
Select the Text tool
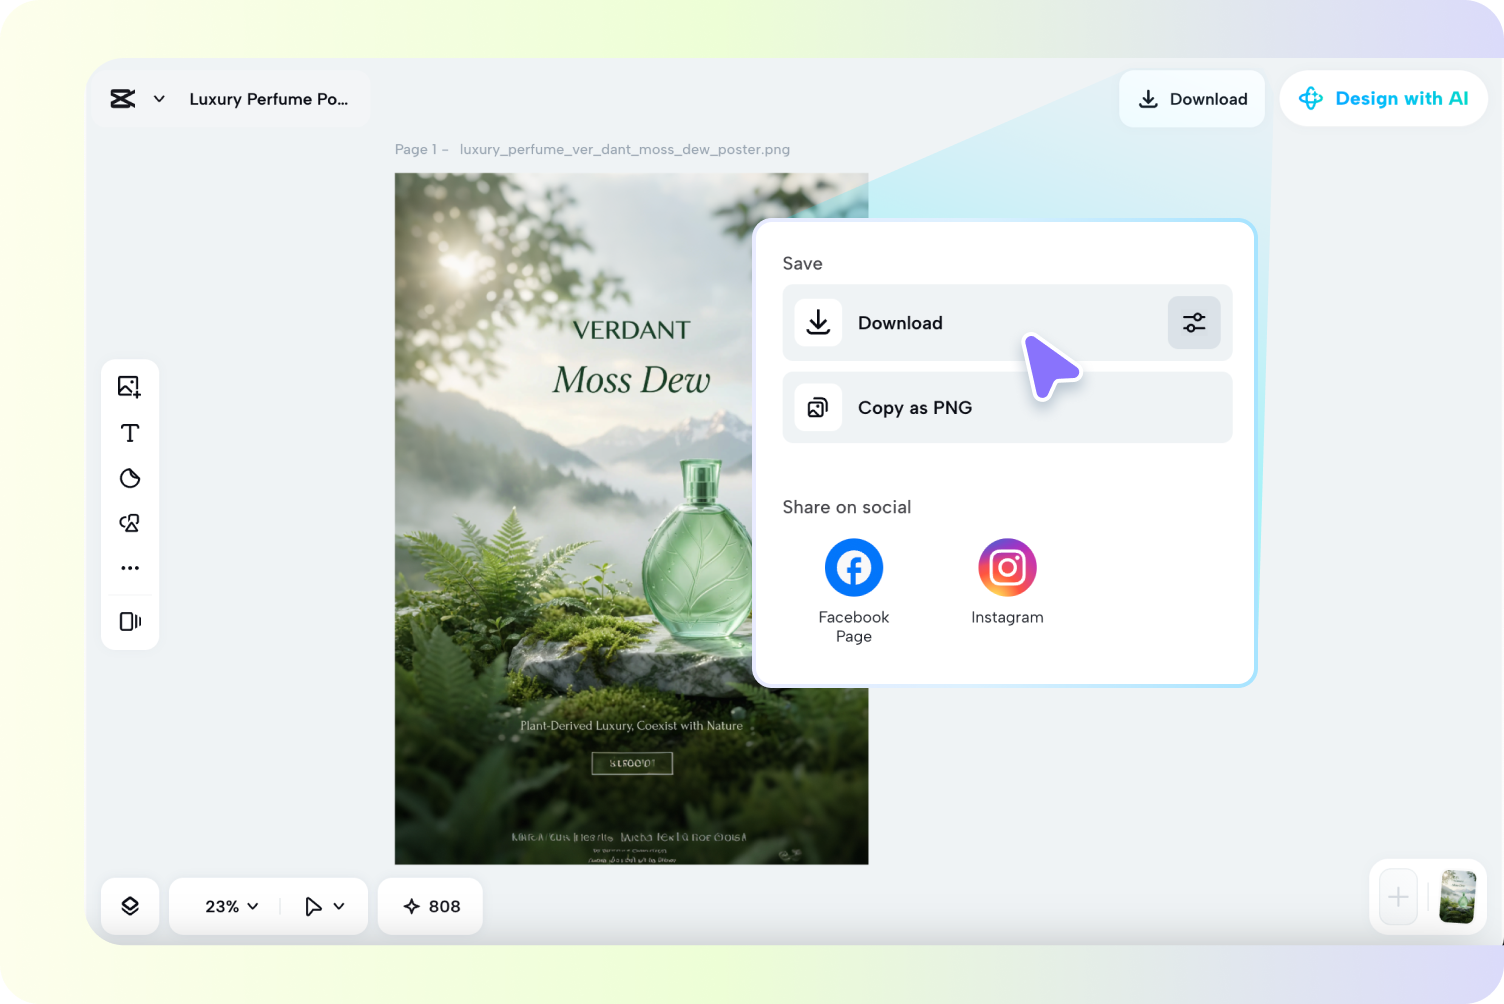[130, 433]
